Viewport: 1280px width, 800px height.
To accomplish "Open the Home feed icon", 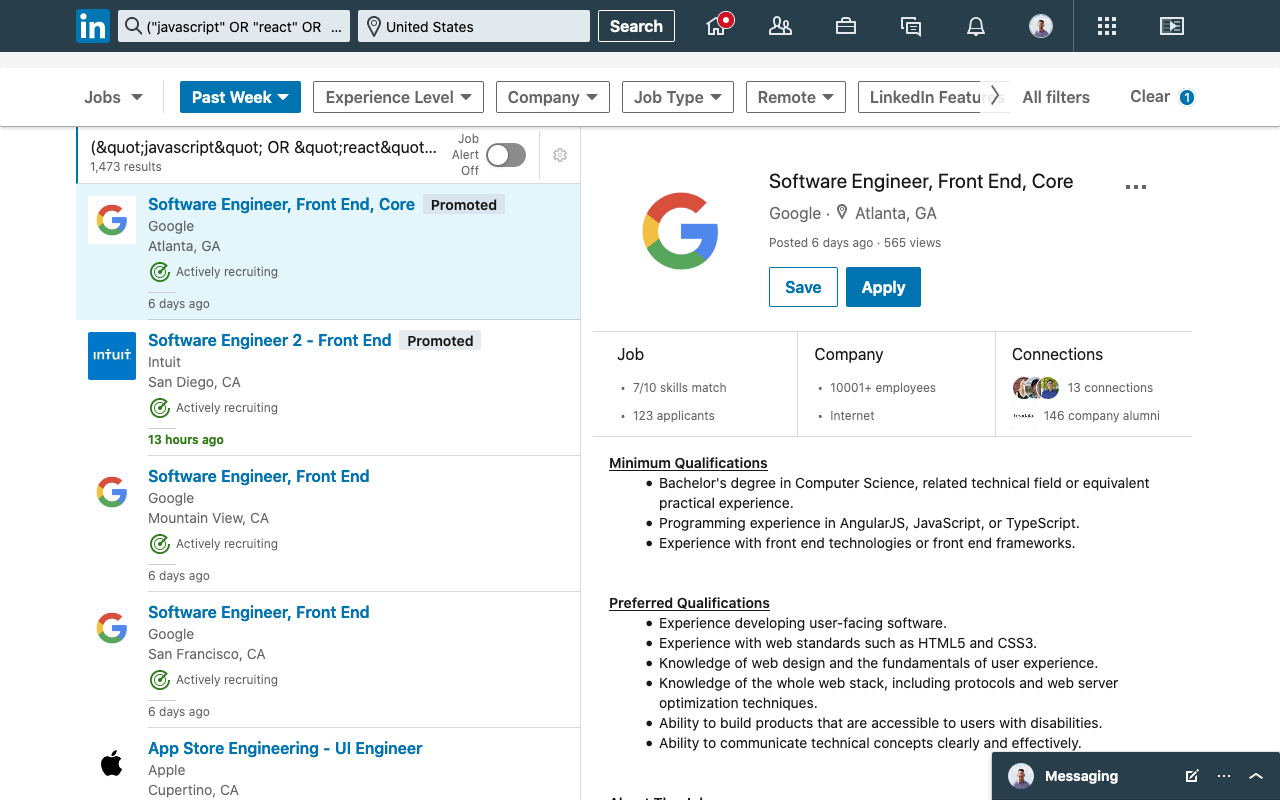I will click(x=717, y=26).
